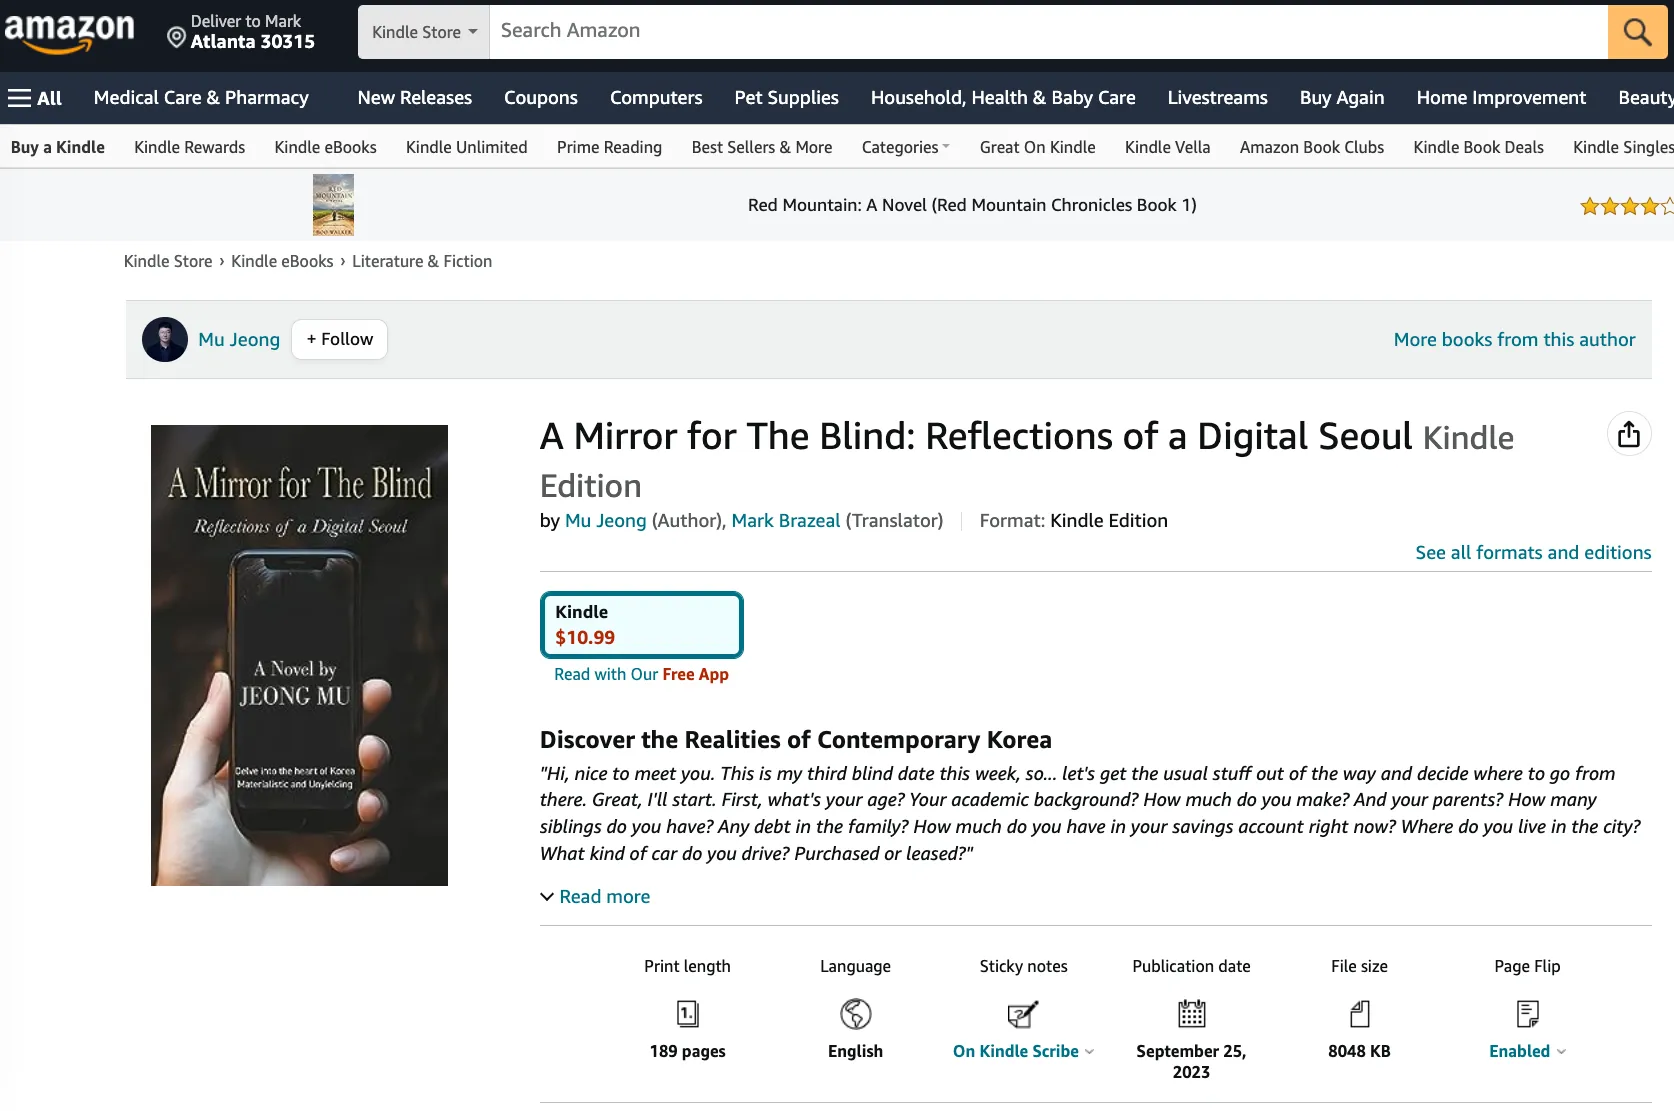
Task: Click the orange search magnifier button
Action: point(1637,31)
